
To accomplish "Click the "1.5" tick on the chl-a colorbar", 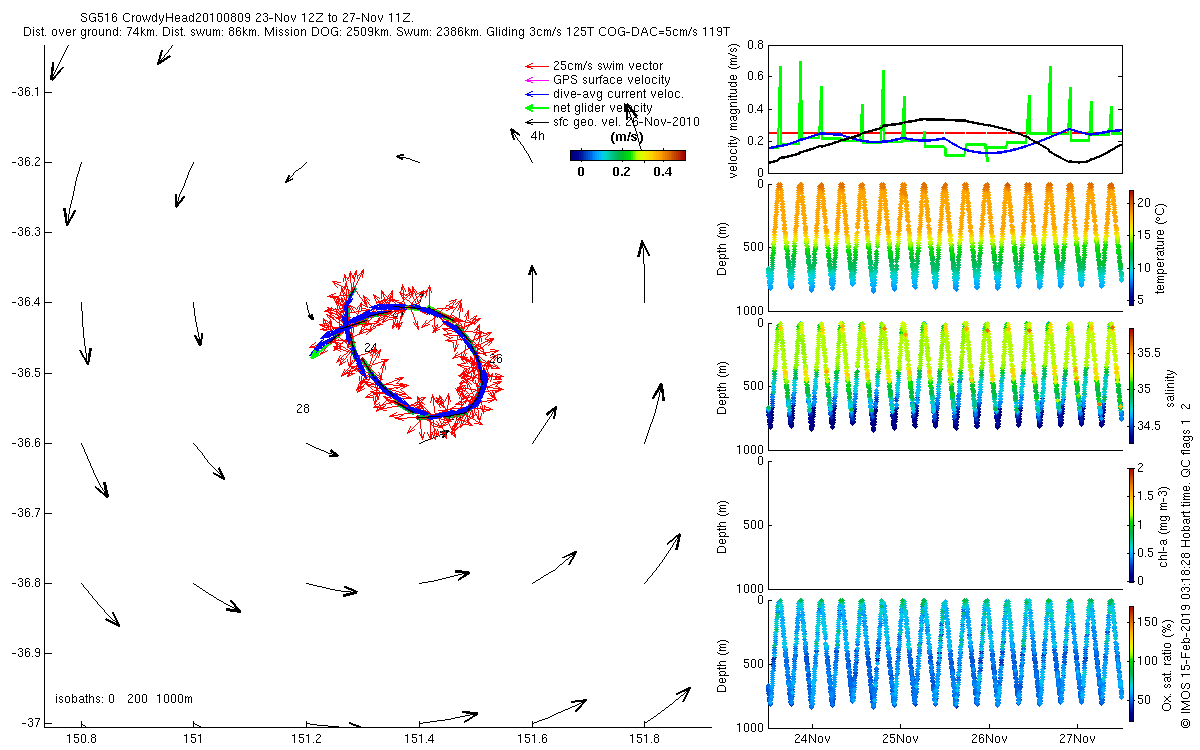I will [1146, 495].
